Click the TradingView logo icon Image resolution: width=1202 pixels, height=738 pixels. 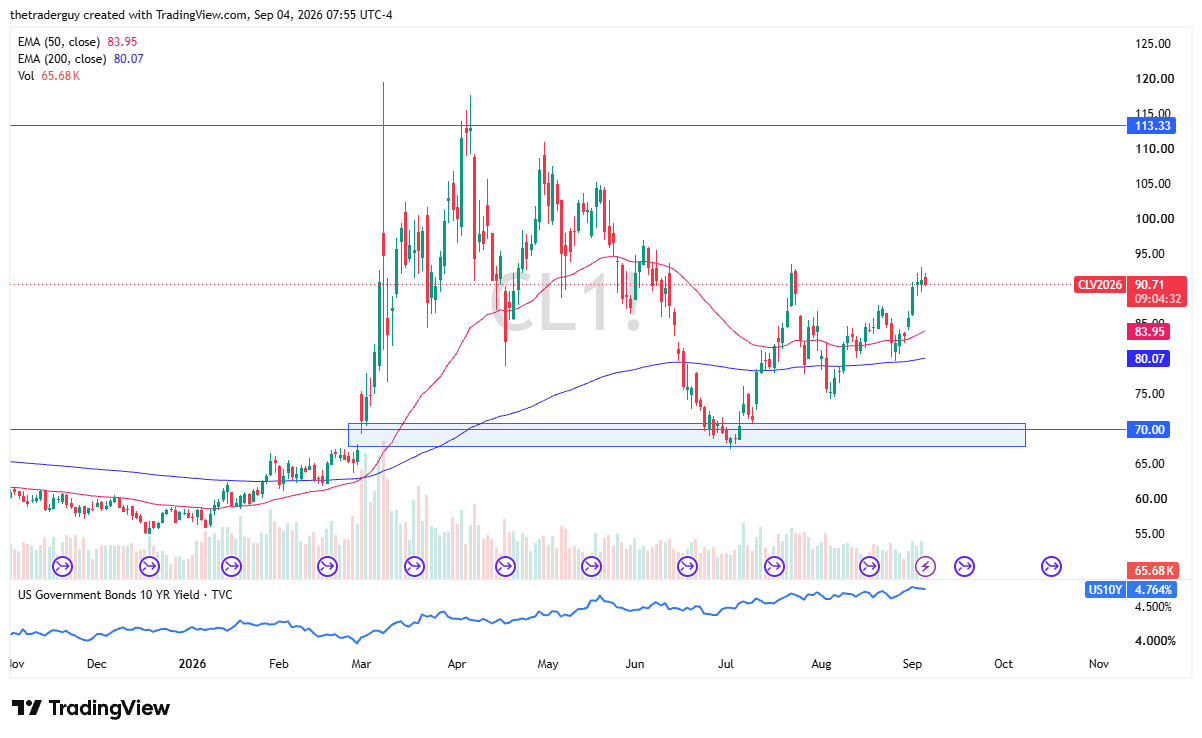(x=27, y=708)
